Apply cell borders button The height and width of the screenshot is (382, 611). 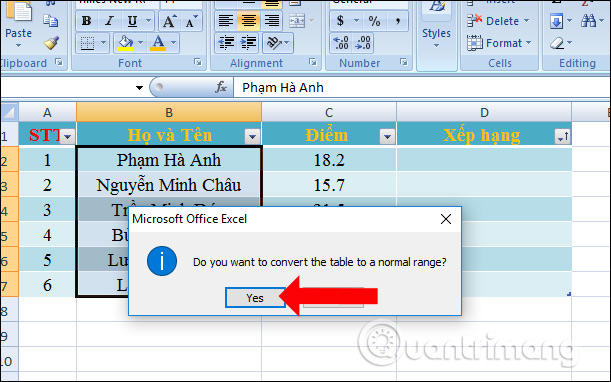tap(87, 43)
